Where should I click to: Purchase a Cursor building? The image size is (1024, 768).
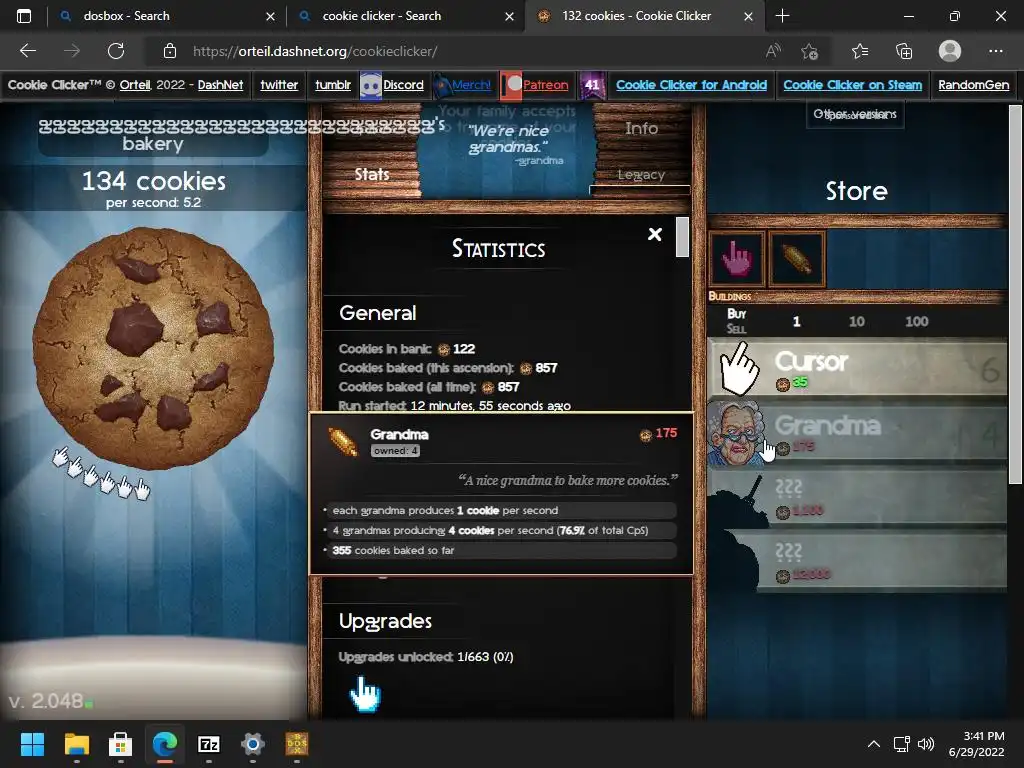(857, 368)
